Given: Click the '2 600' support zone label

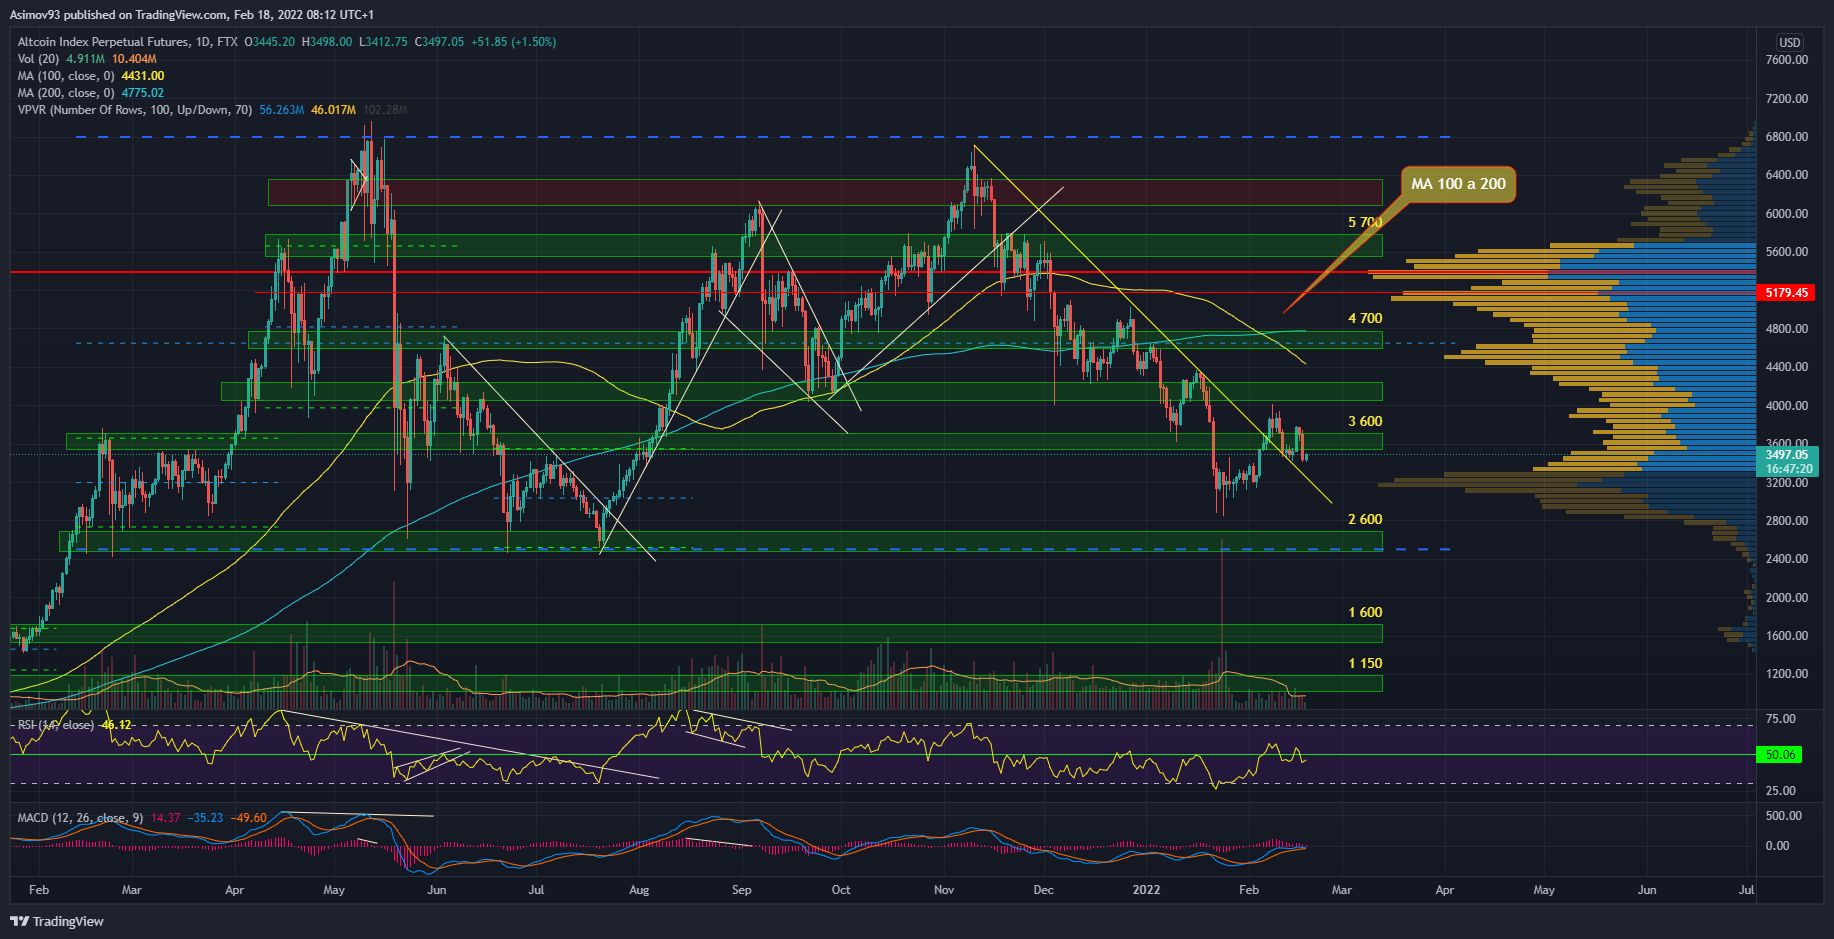Looking at the screenshot, I should pos(1364,519).
